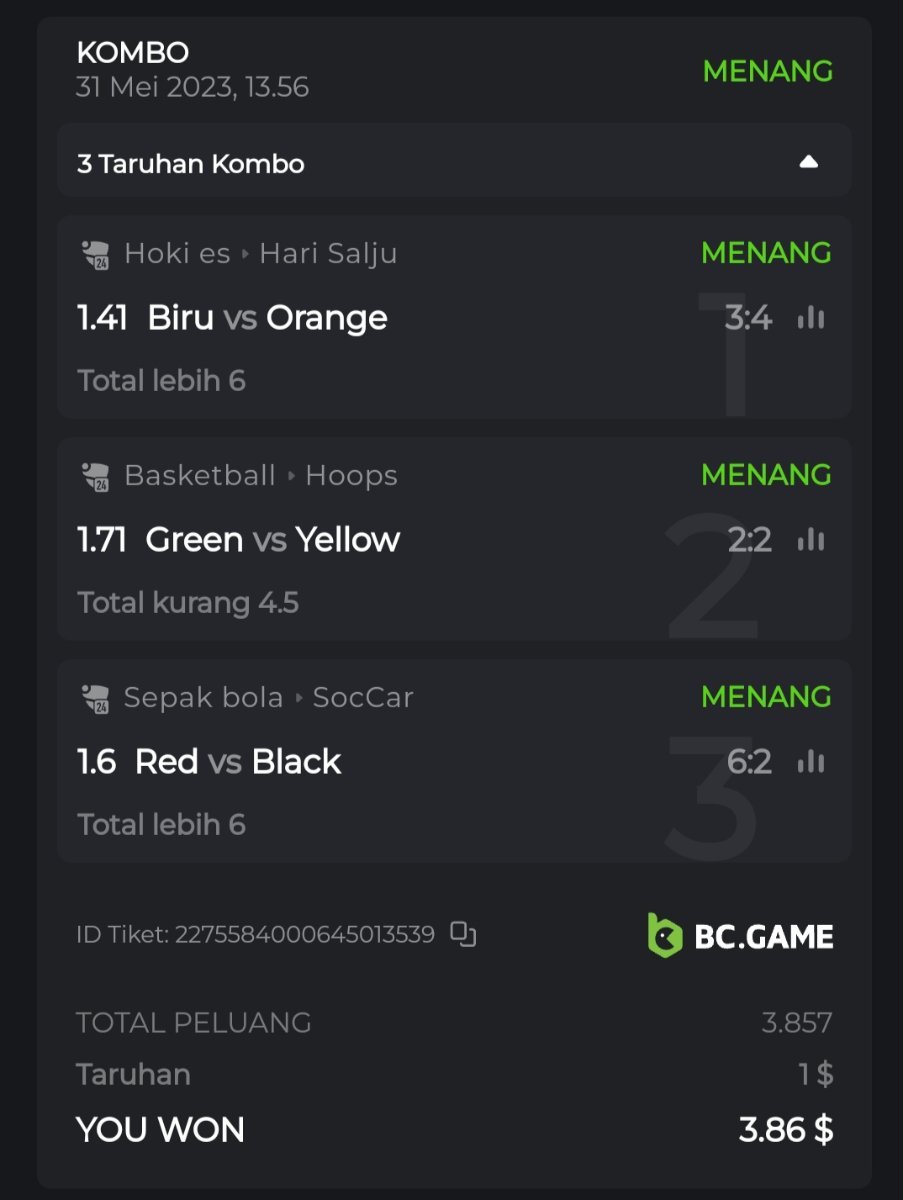
Task: Open statistics icon for Green vs Yellow
Action: click(811, 540)
